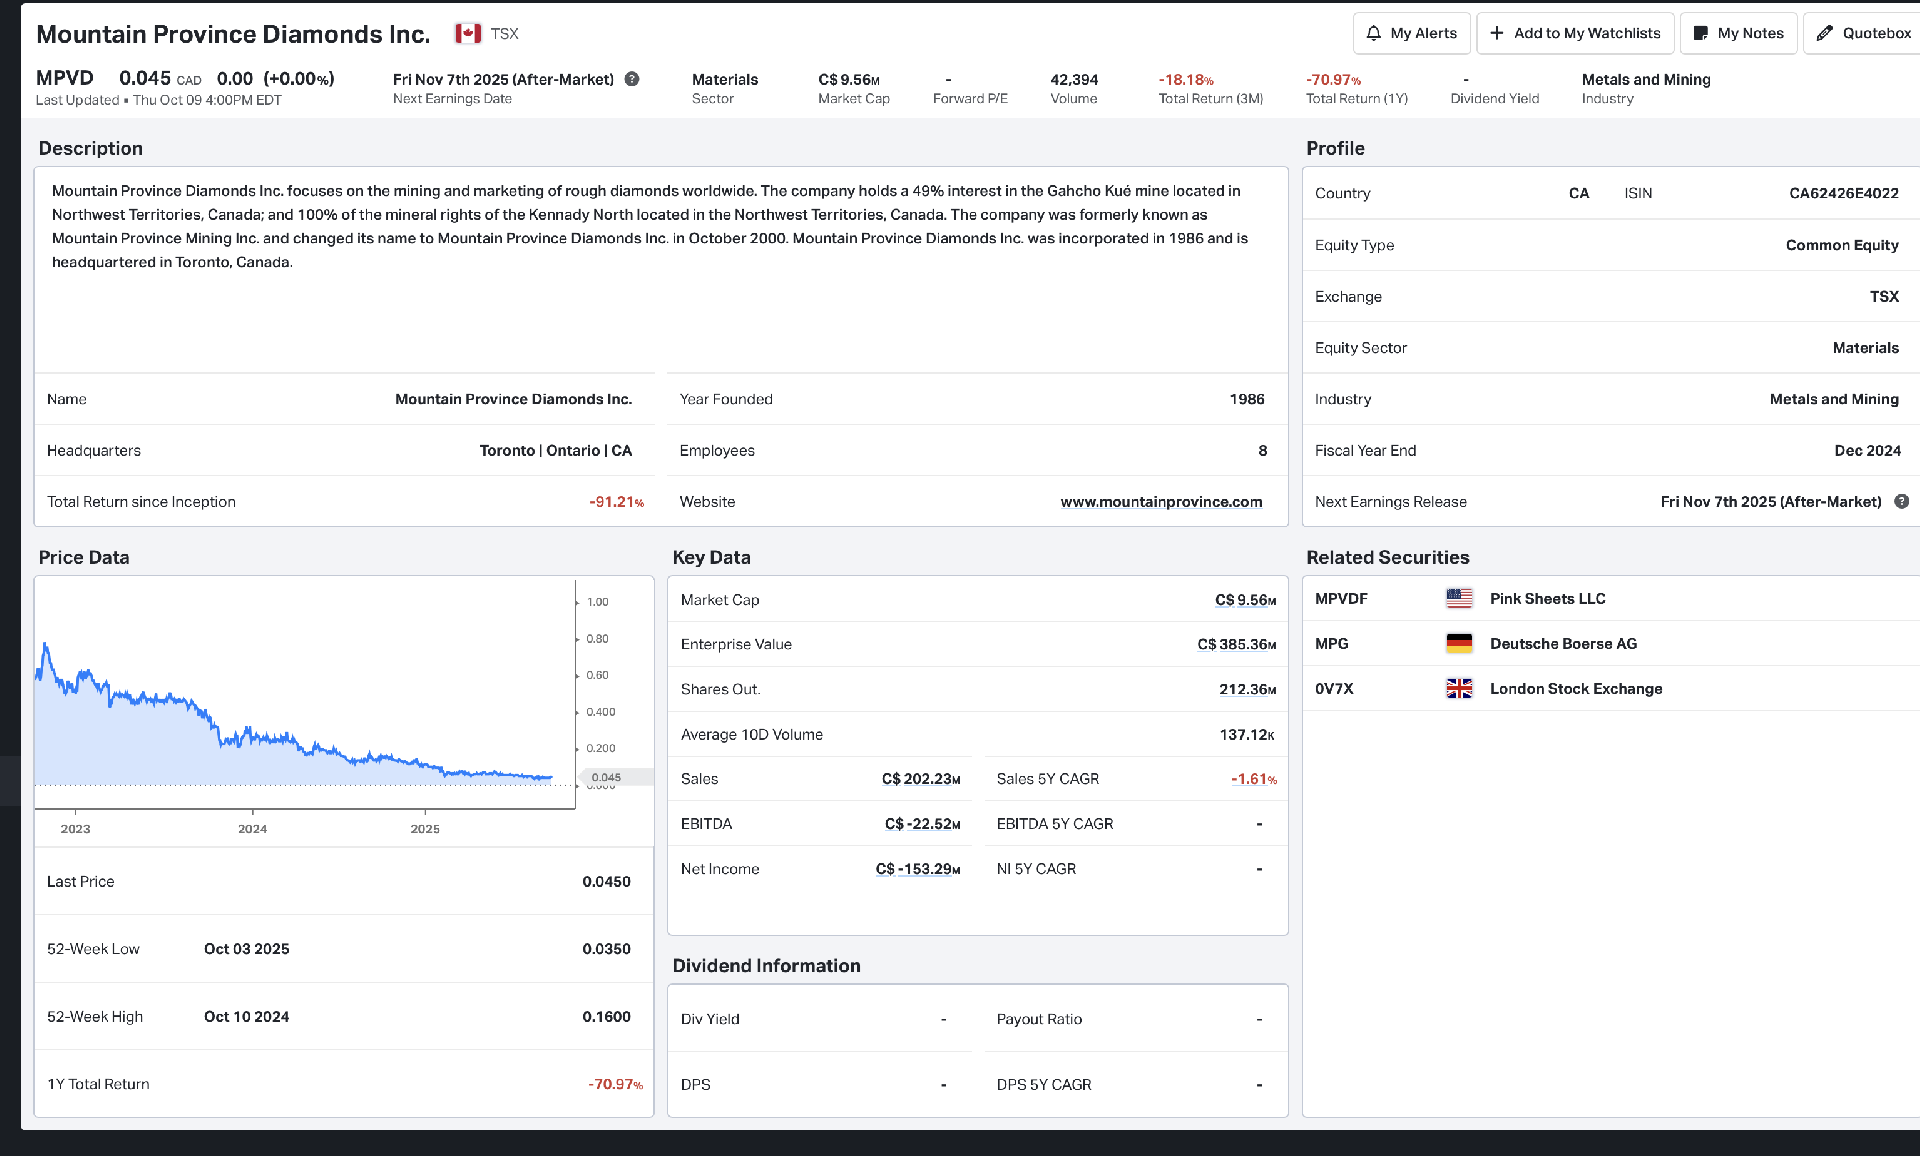Click the Sales C$202.23M value
The image size is (1920, 1156).
coord(920,779)
